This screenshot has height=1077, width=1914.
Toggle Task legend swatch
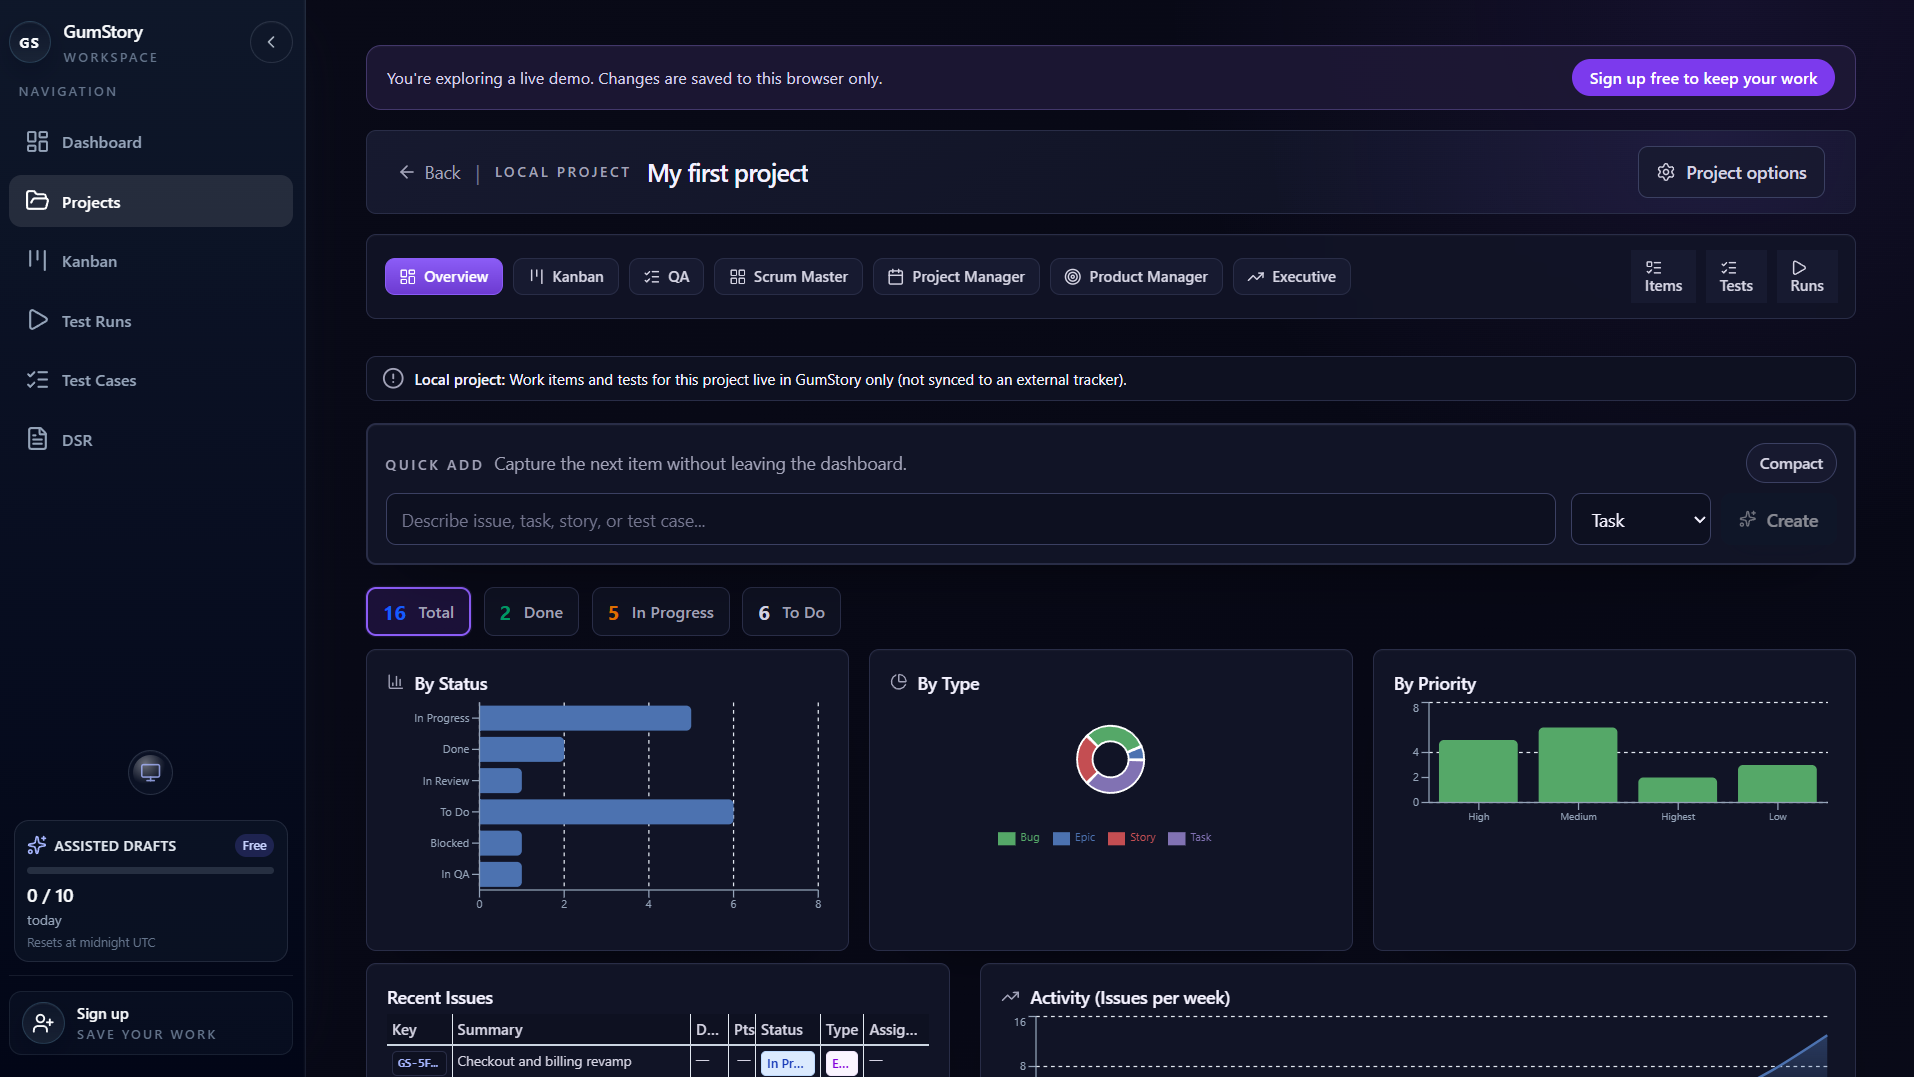pyautogui.click(x=1176, y=838)
